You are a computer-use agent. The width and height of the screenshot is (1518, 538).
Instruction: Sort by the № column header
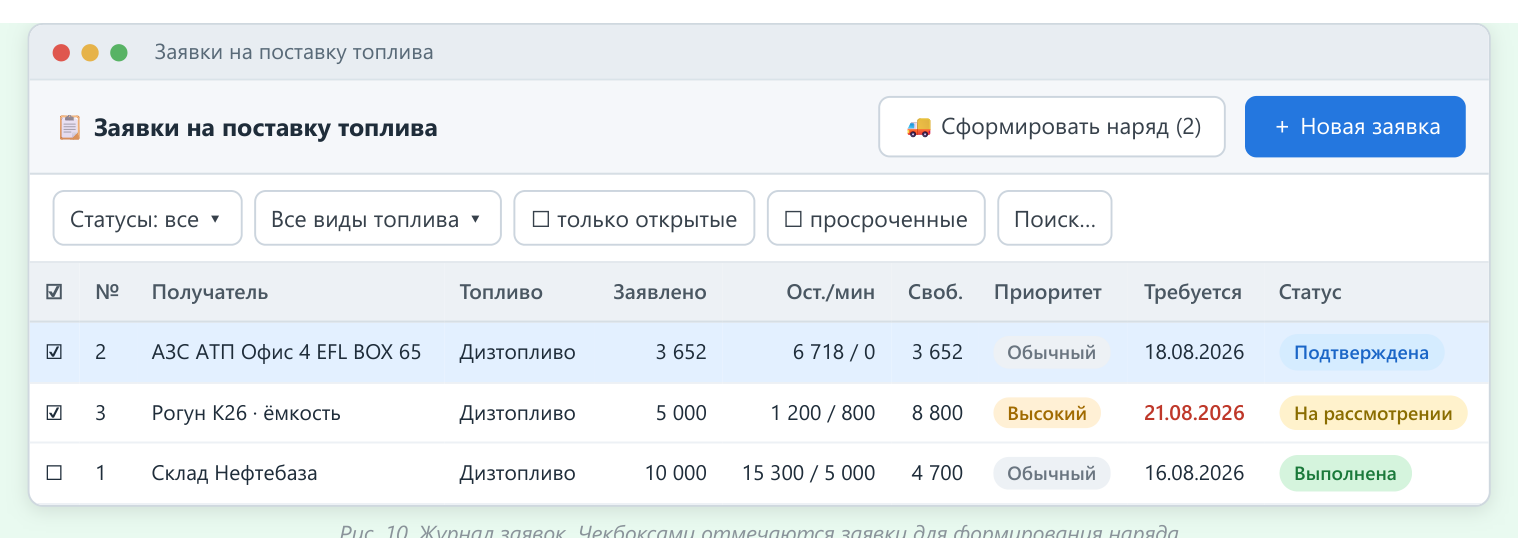coord(107,292)
